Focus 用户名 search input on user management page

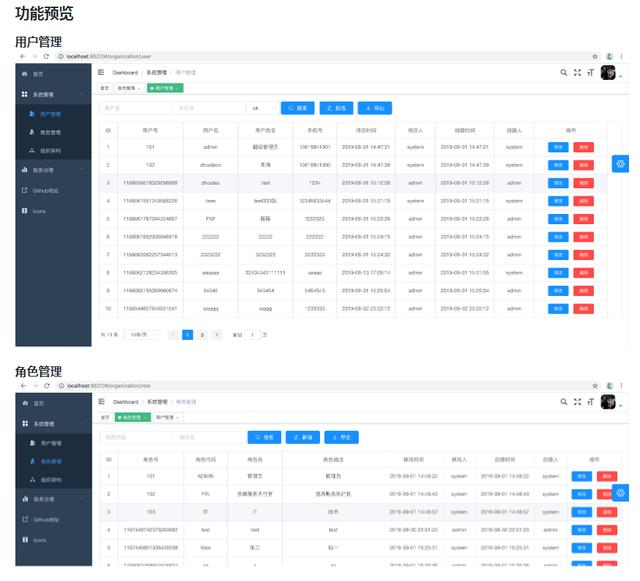click(135, 108)
